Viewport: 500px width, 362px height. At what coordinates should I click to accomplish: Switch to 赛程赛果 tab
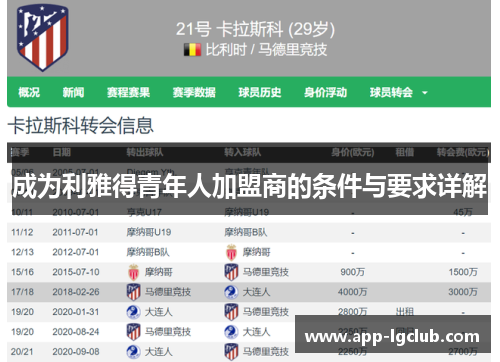coord(128,92)
